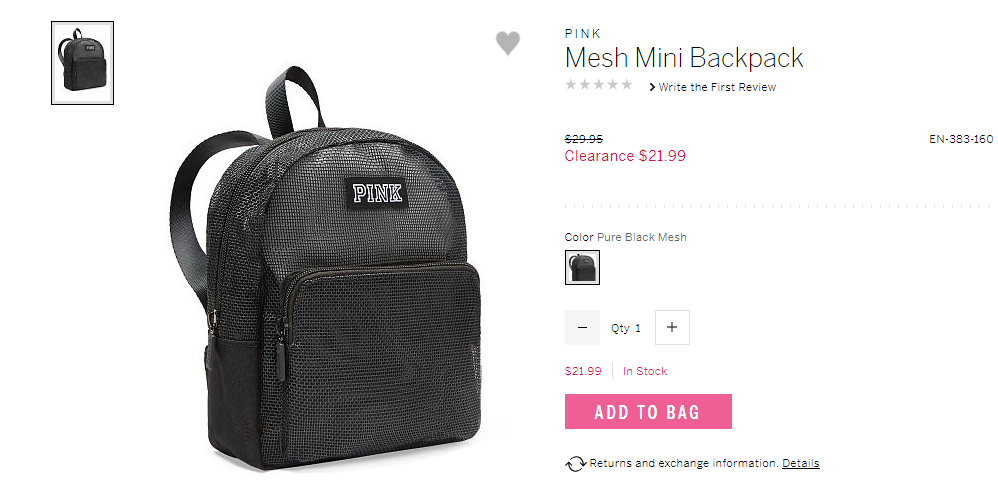998x492 pixels.
Task: Increase quantity with plus button
Action: (672, 327)
